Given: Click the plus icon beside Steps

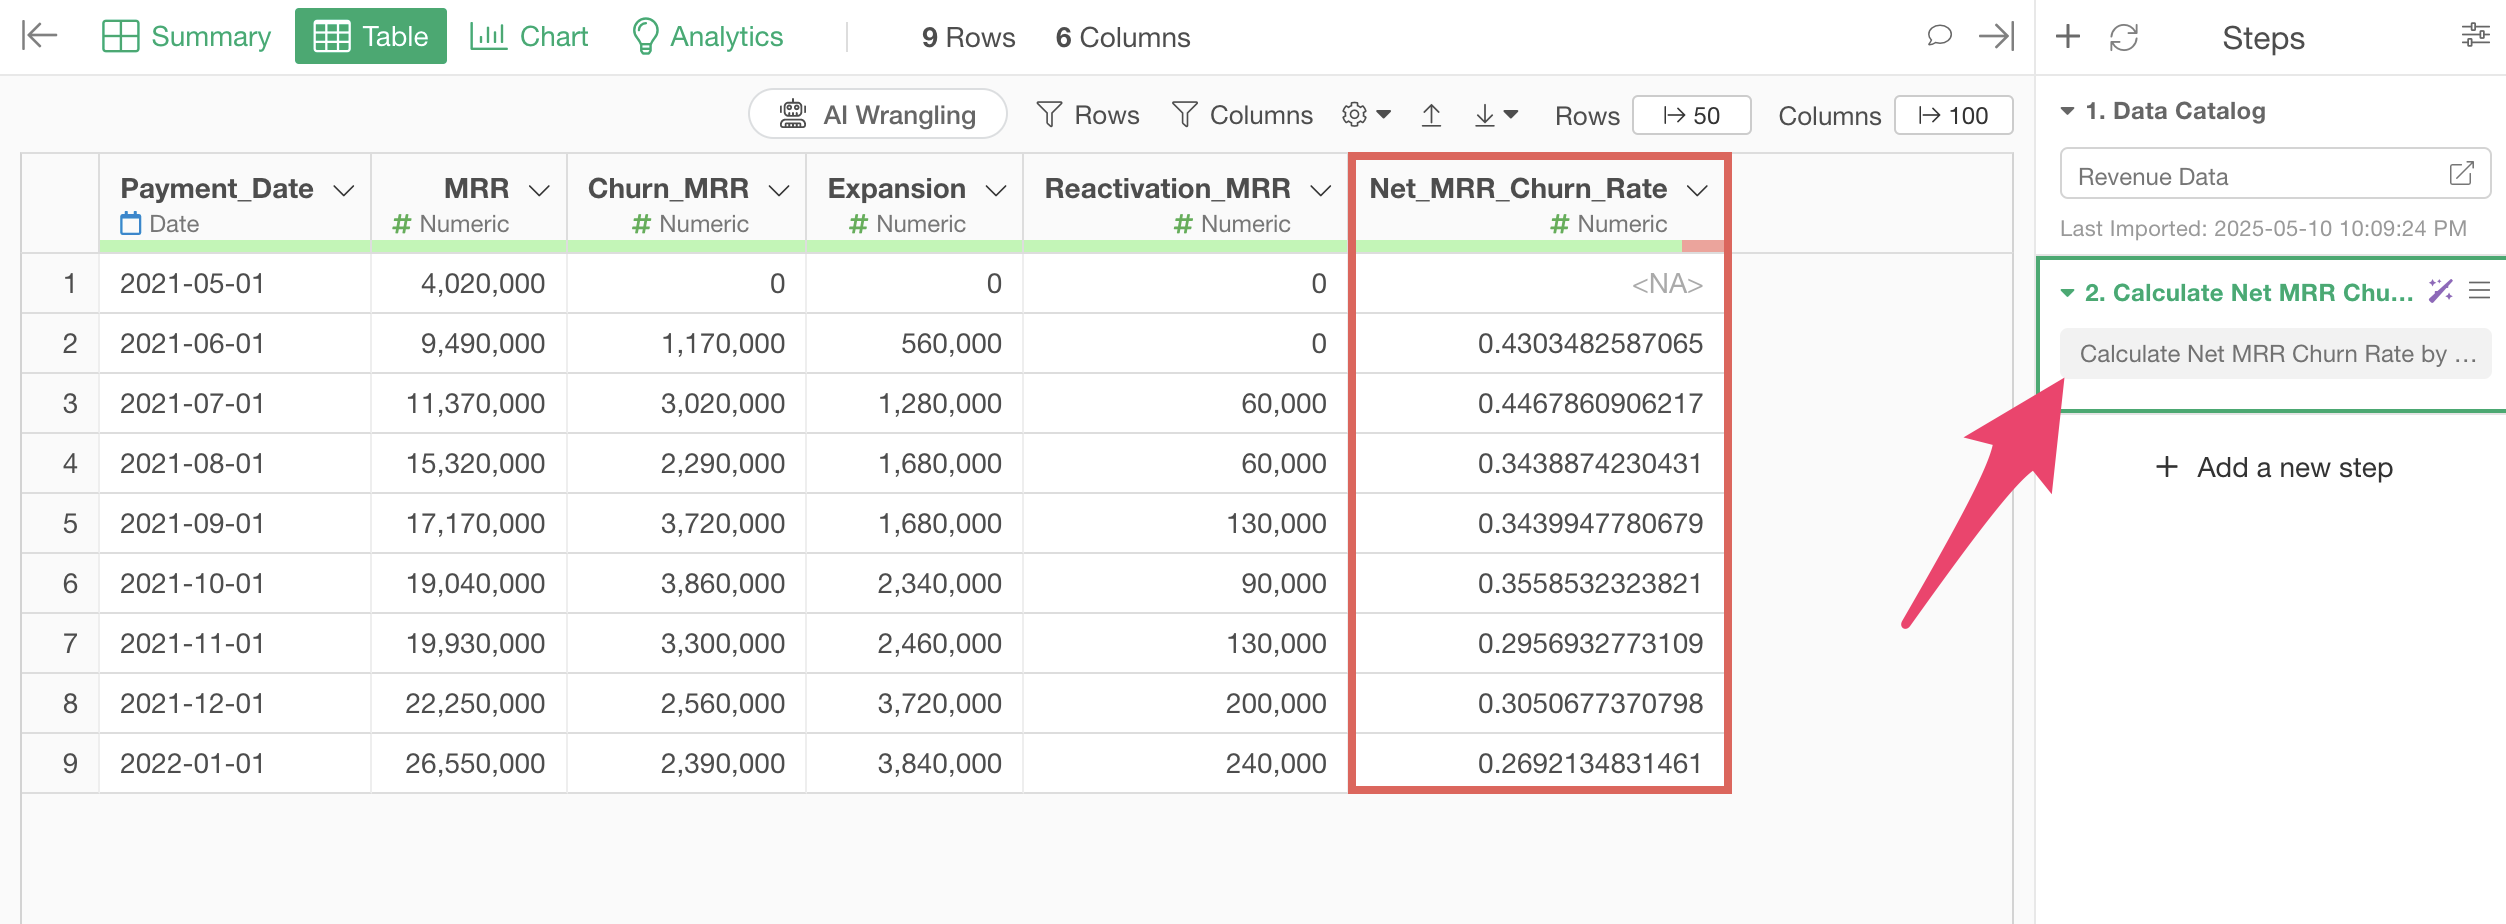Looking at the screenshot, I should pos(2068,37).
